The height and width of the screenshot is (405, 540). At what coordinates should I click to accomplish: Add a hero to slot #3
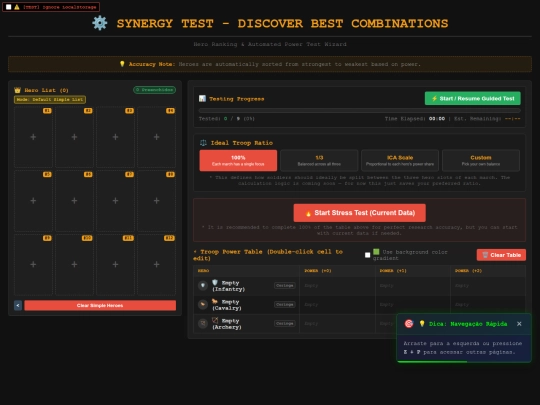[115, 137]
